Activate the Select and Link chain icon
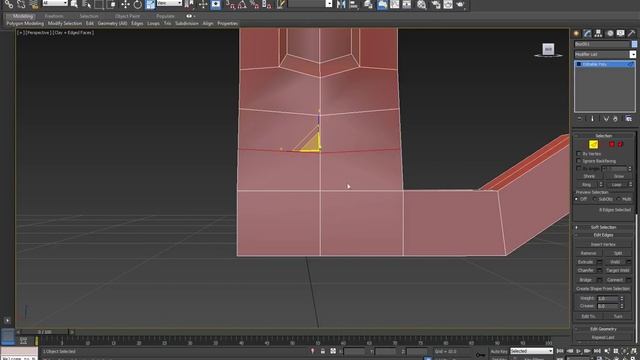 [x=9, y=4]
